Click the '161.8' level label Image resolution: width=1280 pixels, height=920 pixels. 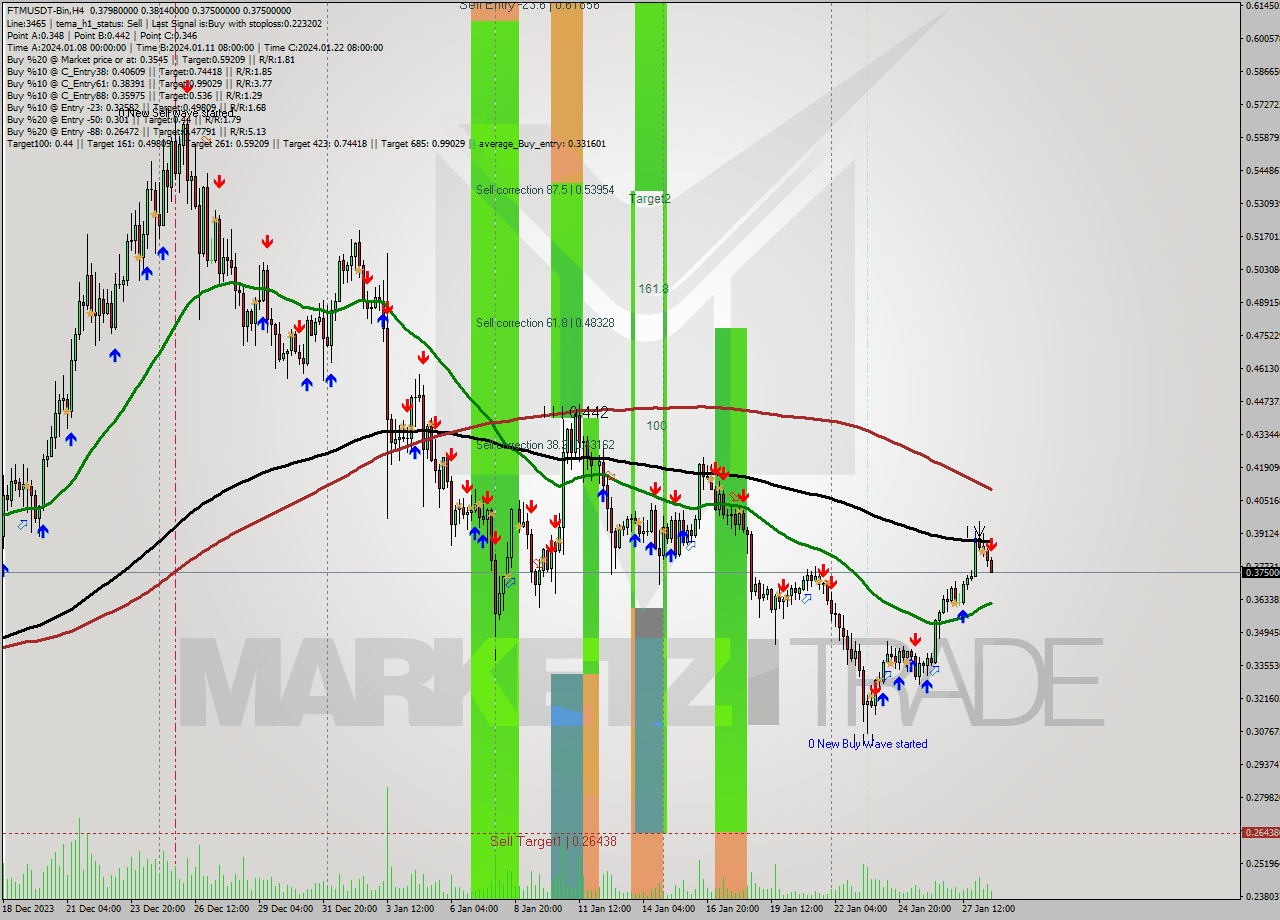pos(653,289)
